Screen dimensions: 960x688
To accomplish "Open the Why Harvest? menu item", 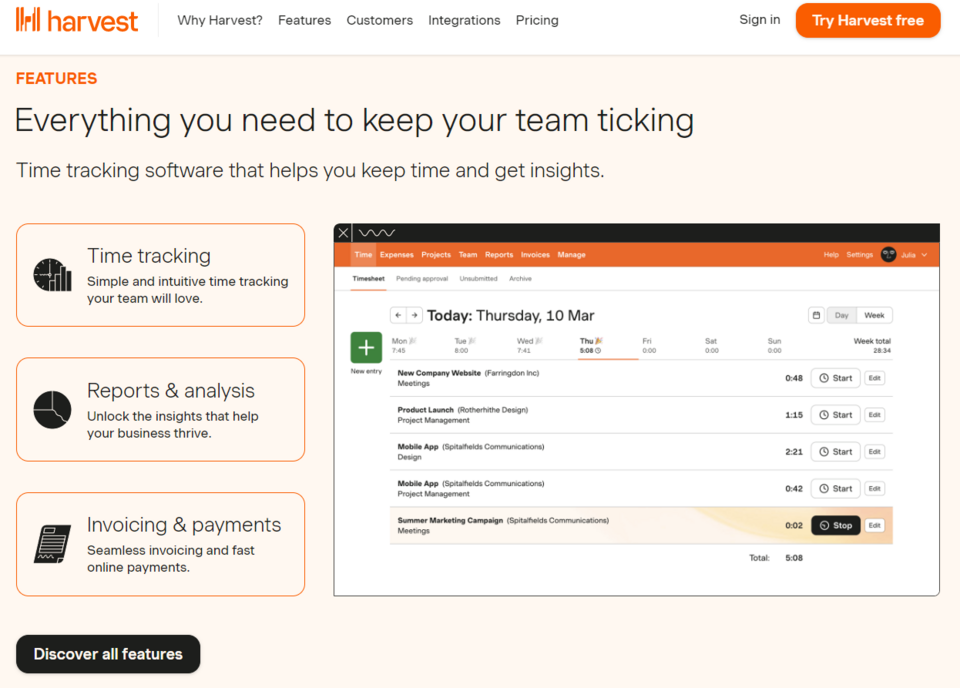I will tap(220, 20).
